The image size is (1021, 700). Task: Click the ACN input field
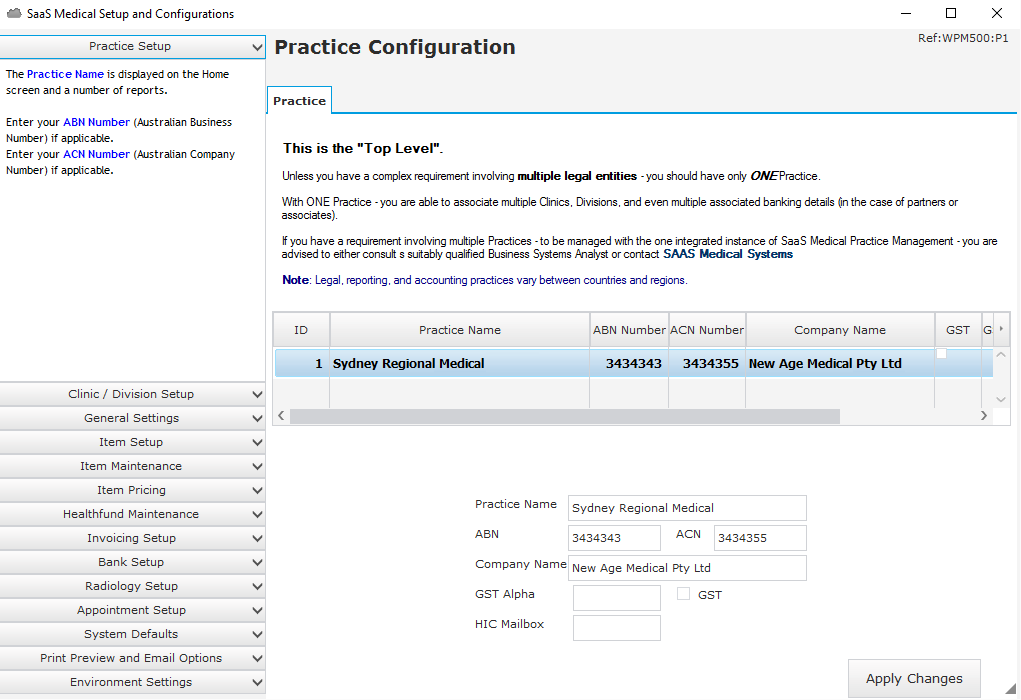tap(760, 538)
